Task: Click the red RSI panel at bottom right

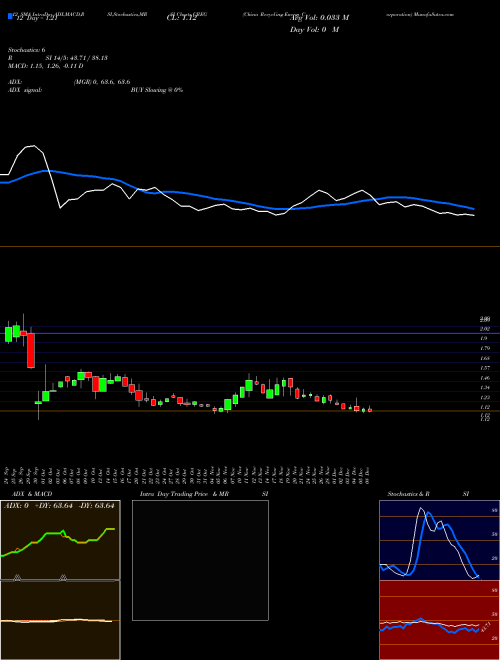Action: (x=439, y=620)
